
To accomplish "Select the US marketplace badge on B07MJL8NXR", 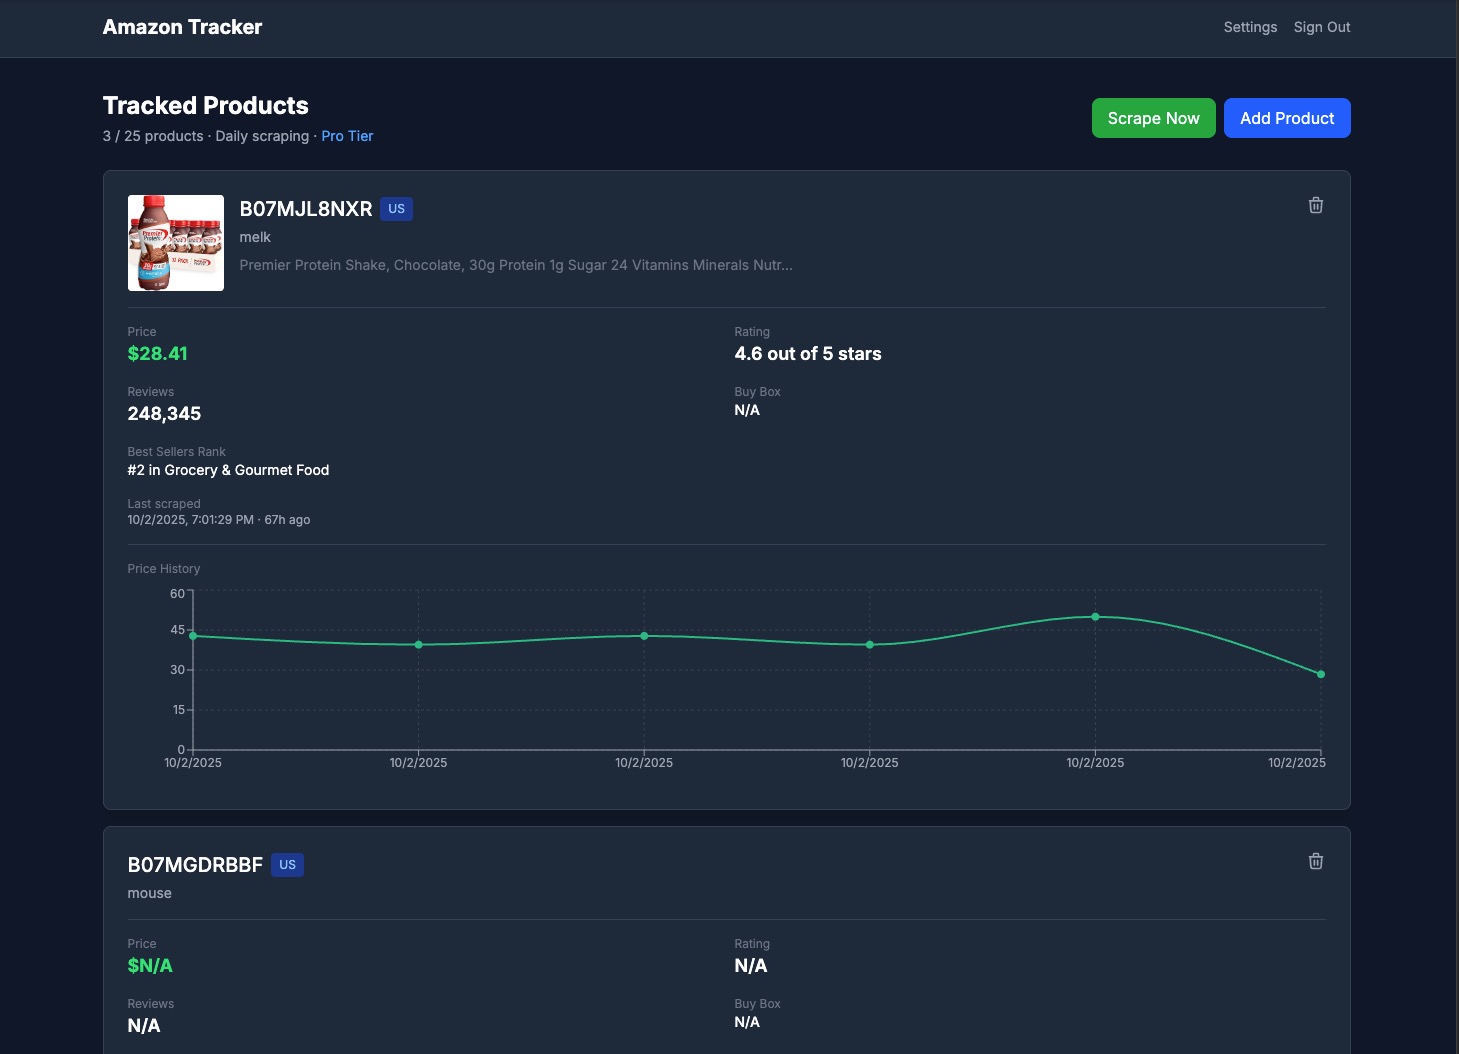I will coord(396,208).
